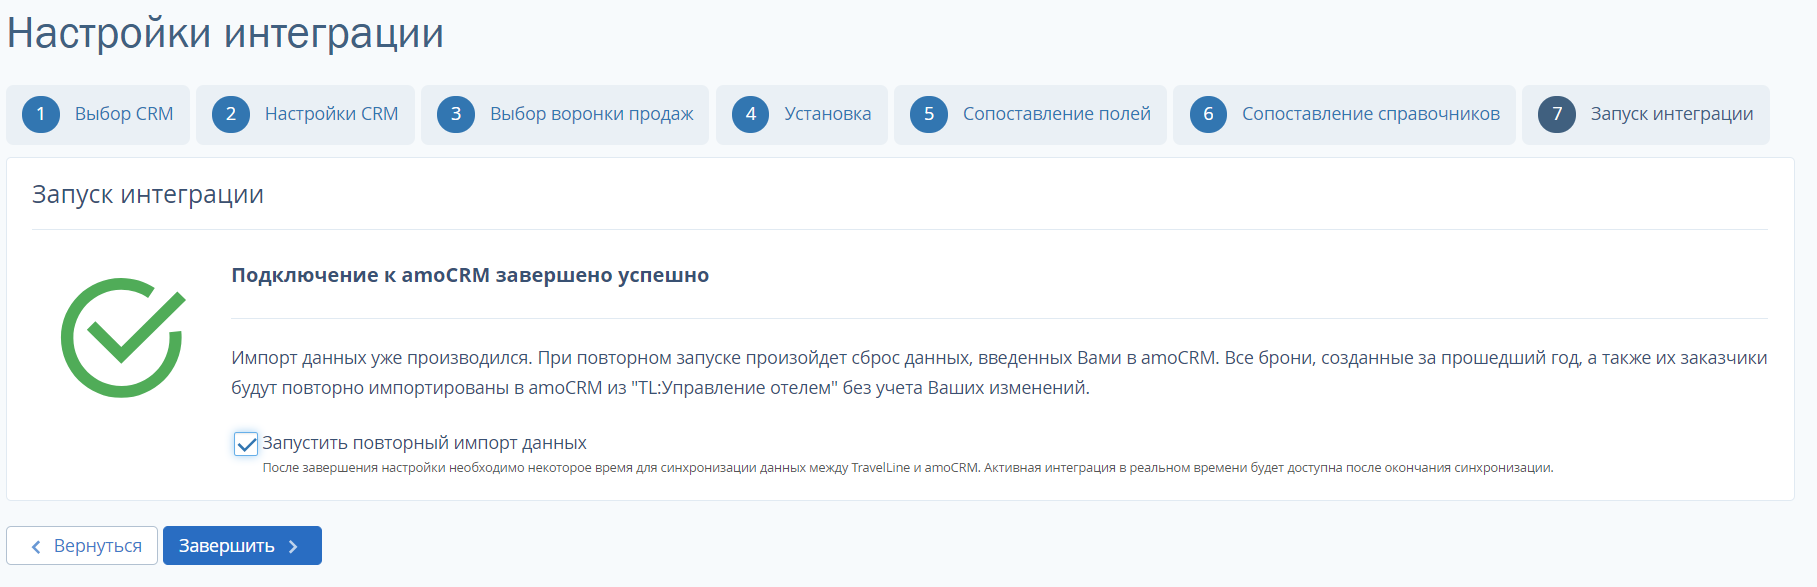Click the number 5 step circle
1817x587 pixels.
click(929, 114)
